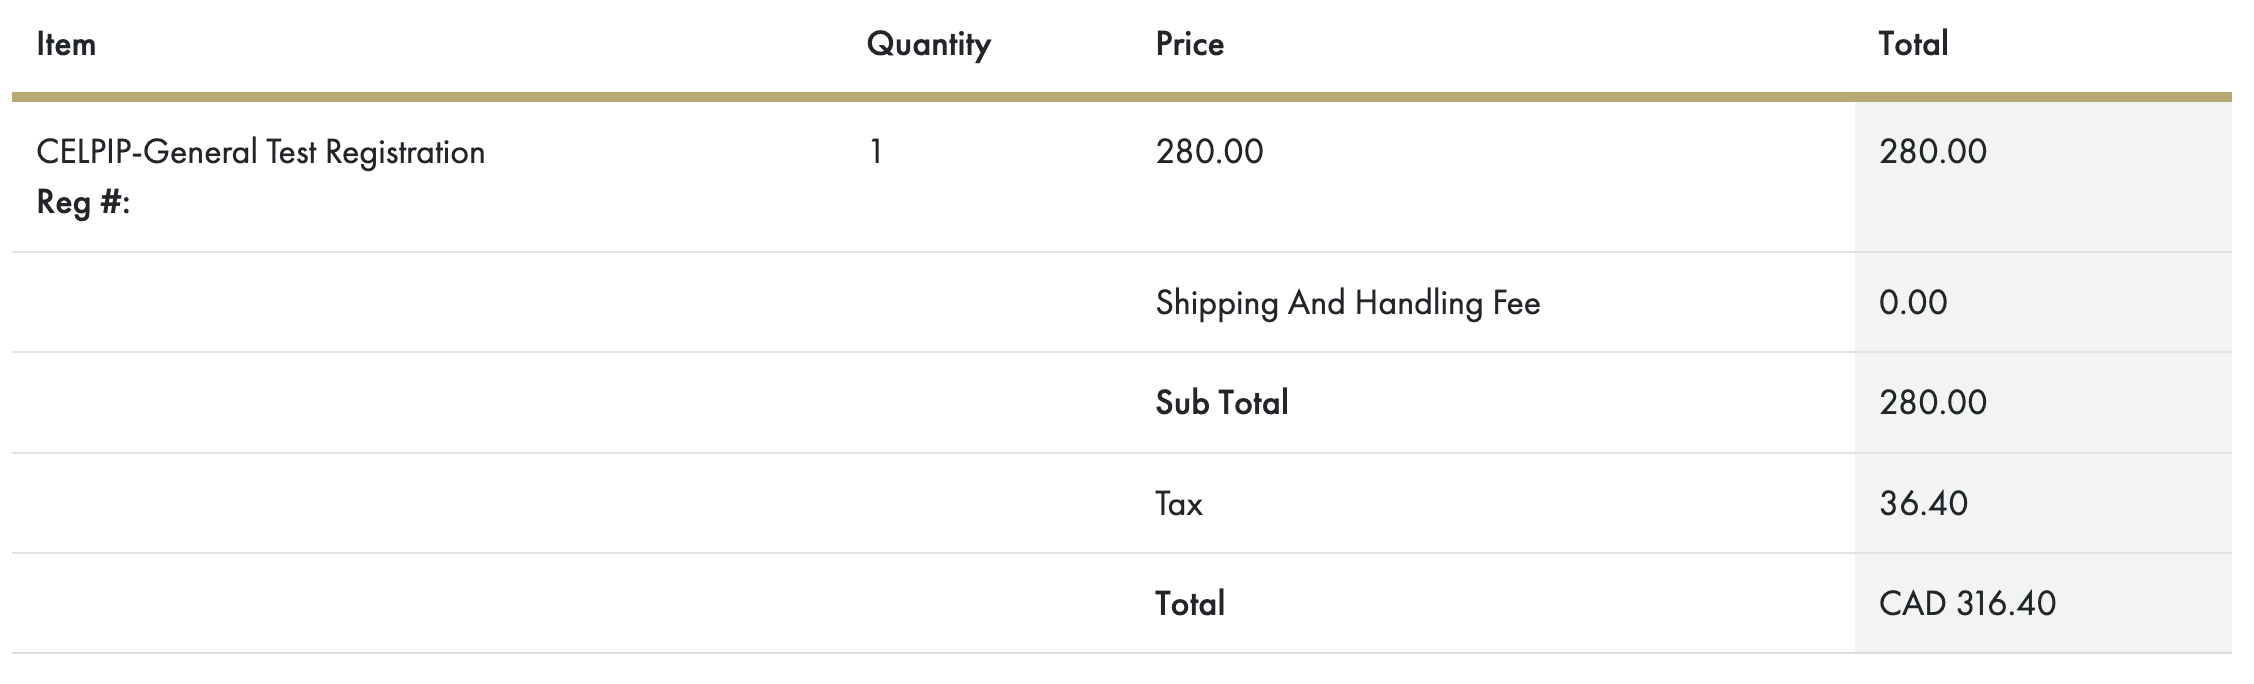
Task: Click Shipping And Handling Fee label
Action: pos(1347,303)
